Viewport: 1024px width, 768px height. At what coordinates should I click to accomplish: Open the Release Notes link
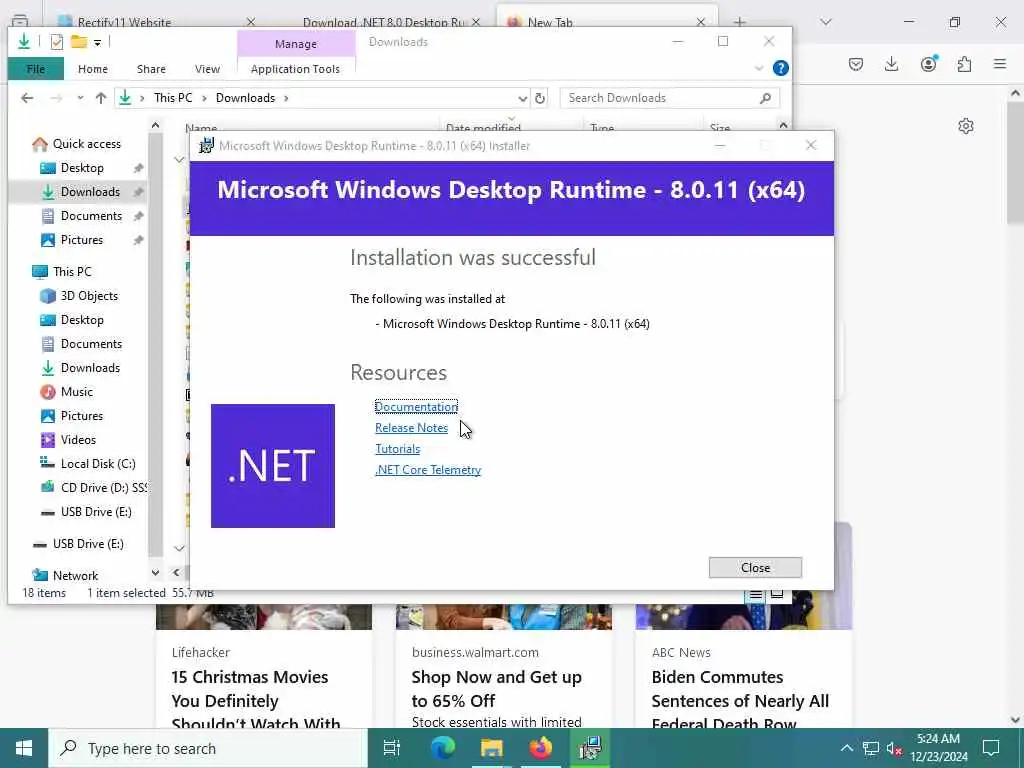(x=411, y=428)
